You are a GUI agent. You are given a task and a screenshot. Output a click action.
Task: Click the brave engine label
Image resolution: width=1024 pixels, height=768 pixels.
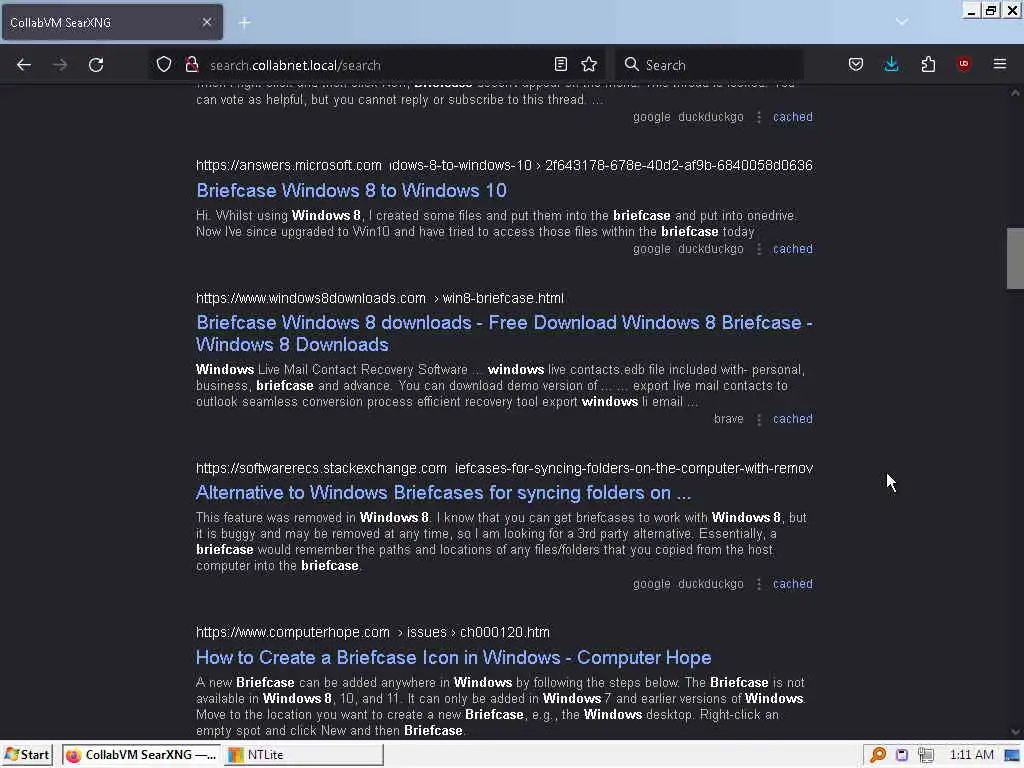click(x=729, y=419)
